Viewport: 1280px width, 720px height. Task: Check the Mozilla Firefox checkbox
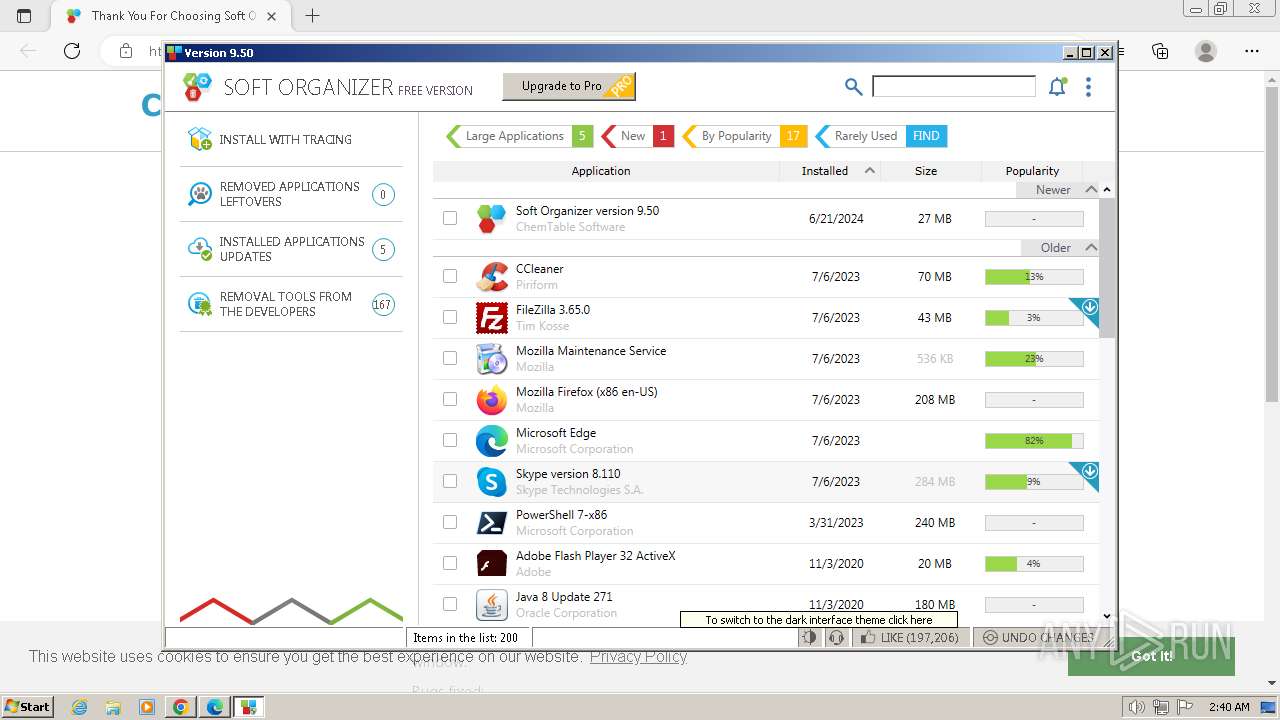click(x=450, y=399)
